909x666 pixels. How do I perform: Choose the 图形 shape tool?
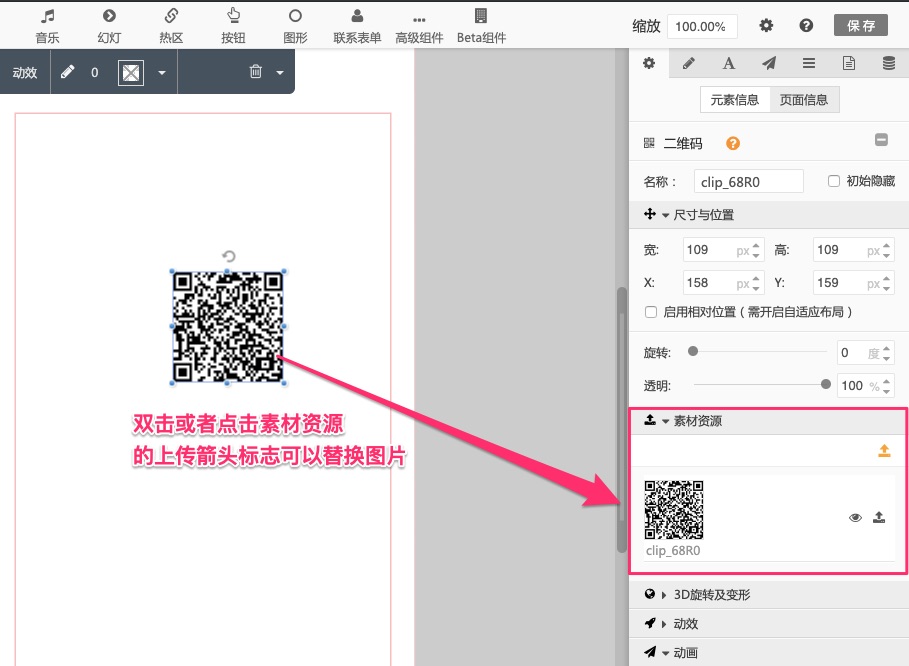(x=295, y=26)
